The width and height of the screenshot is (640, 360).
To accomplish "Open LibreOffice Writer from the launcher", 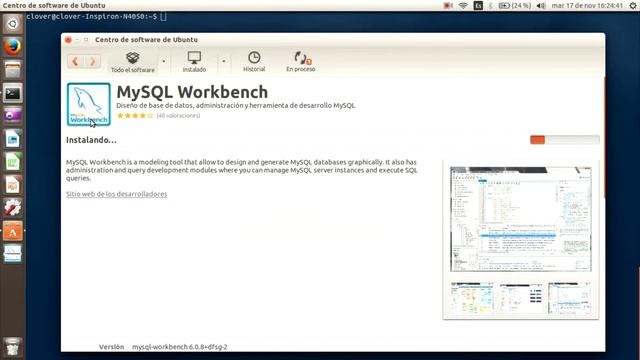I will tap(13, 139).
